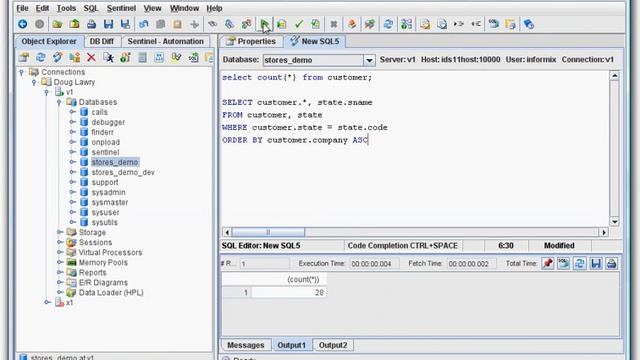Select the E/R Diagrams tree item
640x360 pixels.
[x=103, y=282]
